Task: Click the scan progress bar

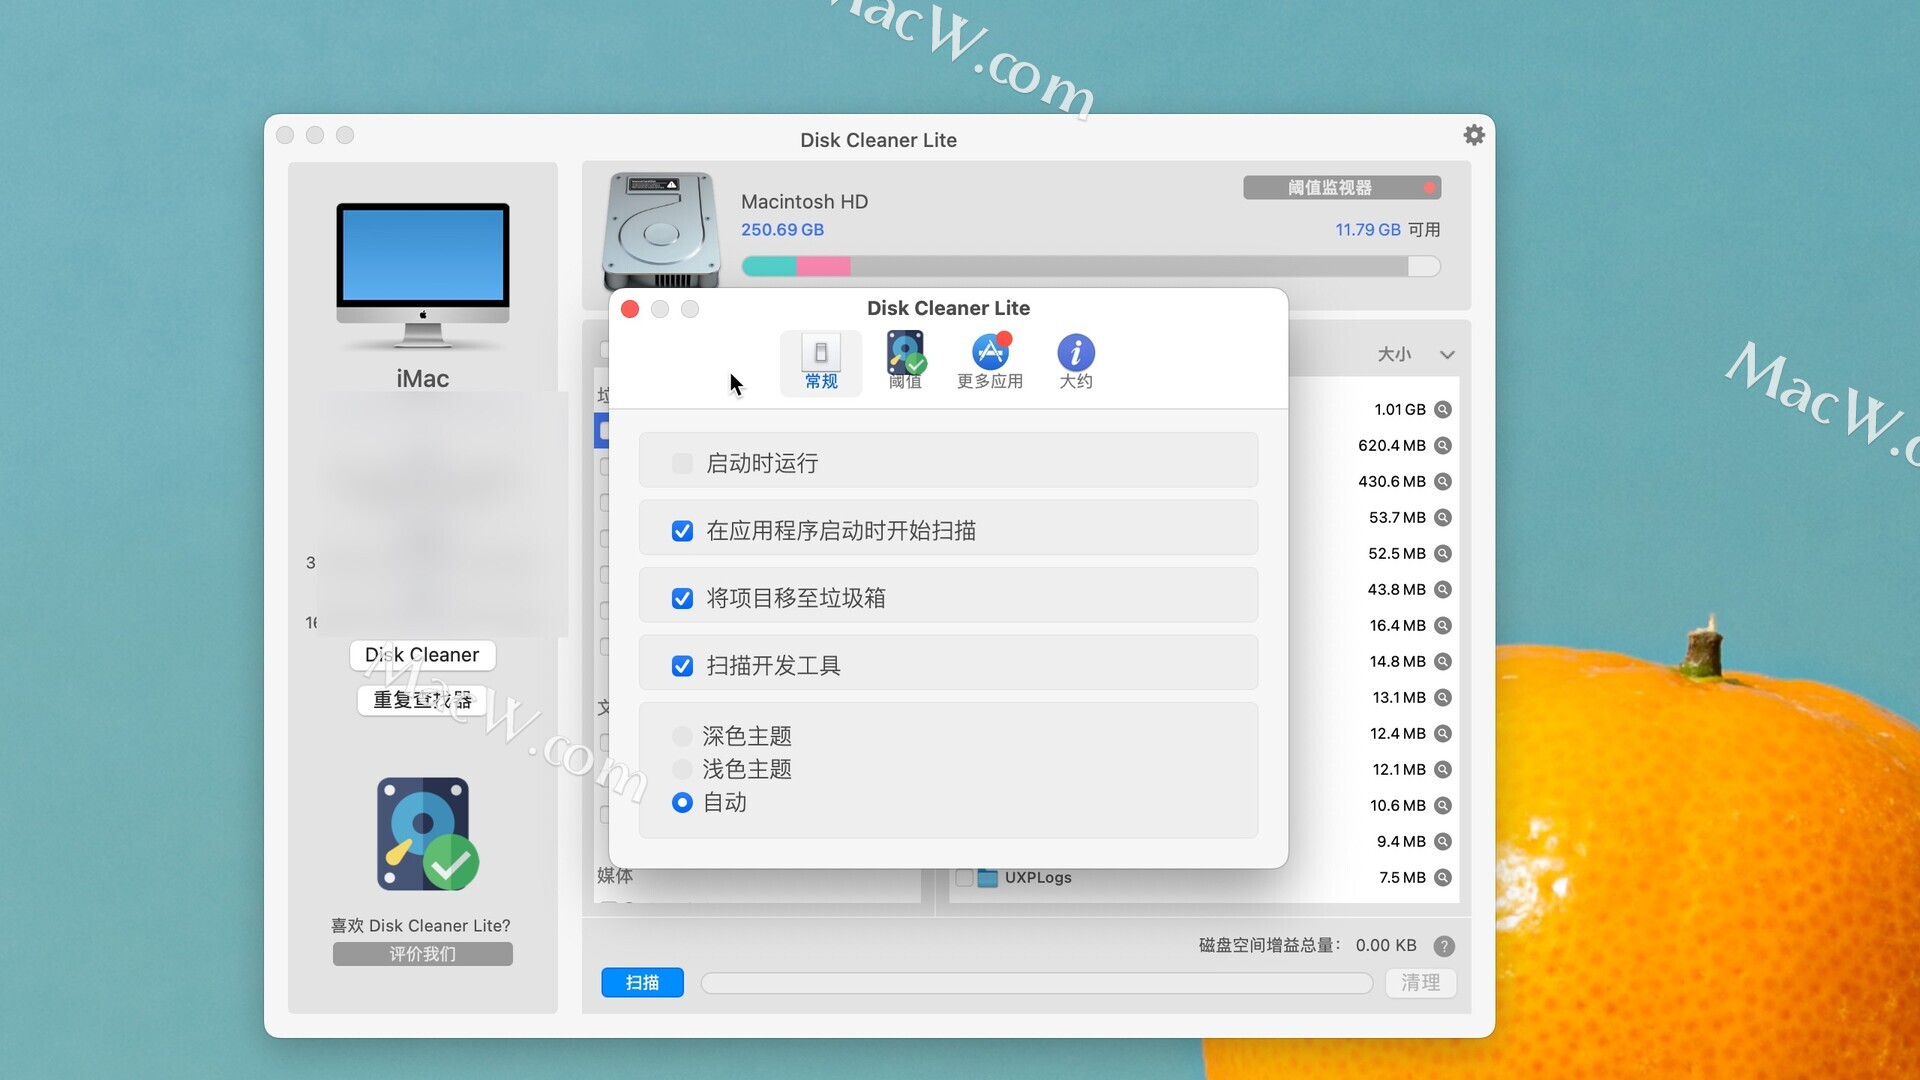Action: point(1037,984)
